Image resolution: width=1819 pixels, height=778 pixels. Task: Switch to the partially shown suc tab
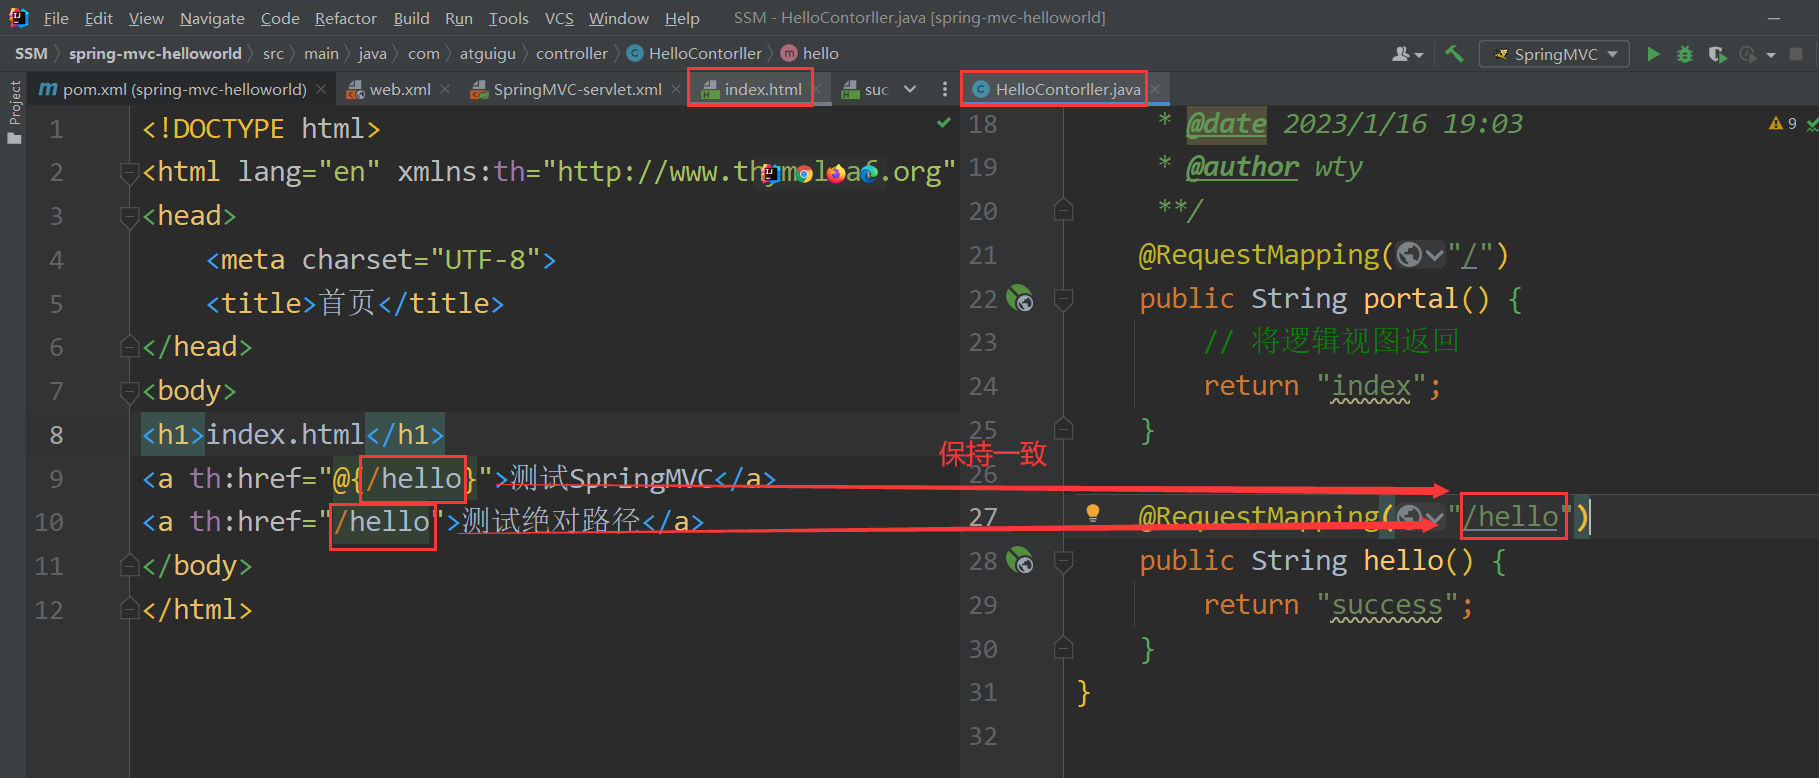pyautogui.click(x=865, y=89)
